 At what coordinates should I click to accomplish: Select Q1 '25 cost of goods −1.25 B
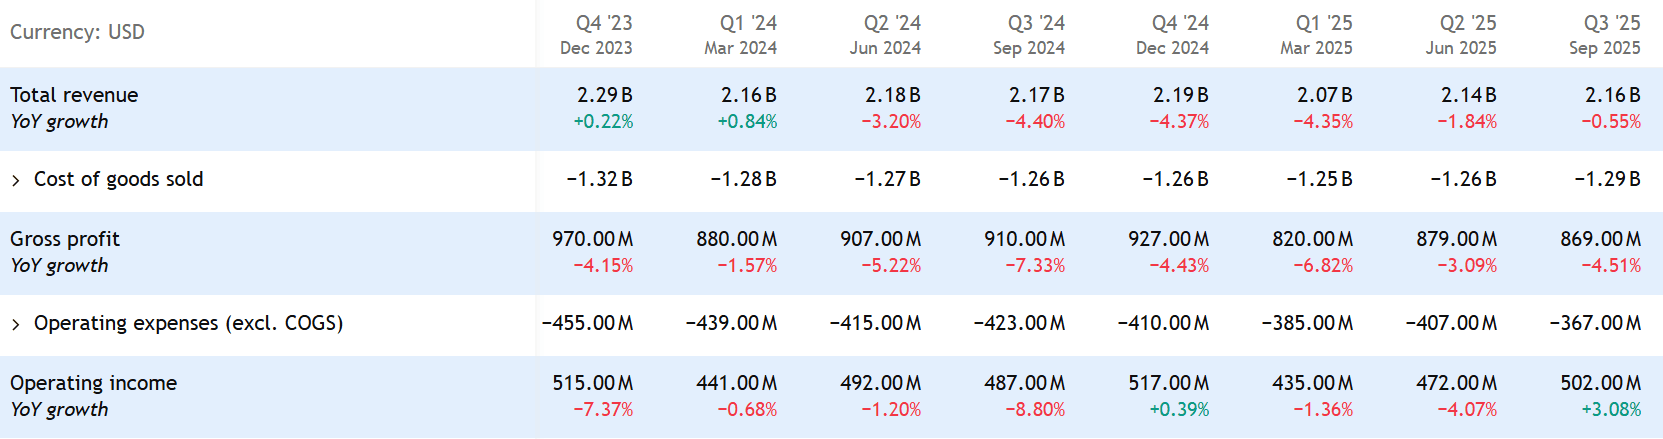click(x=1319, y=179)
